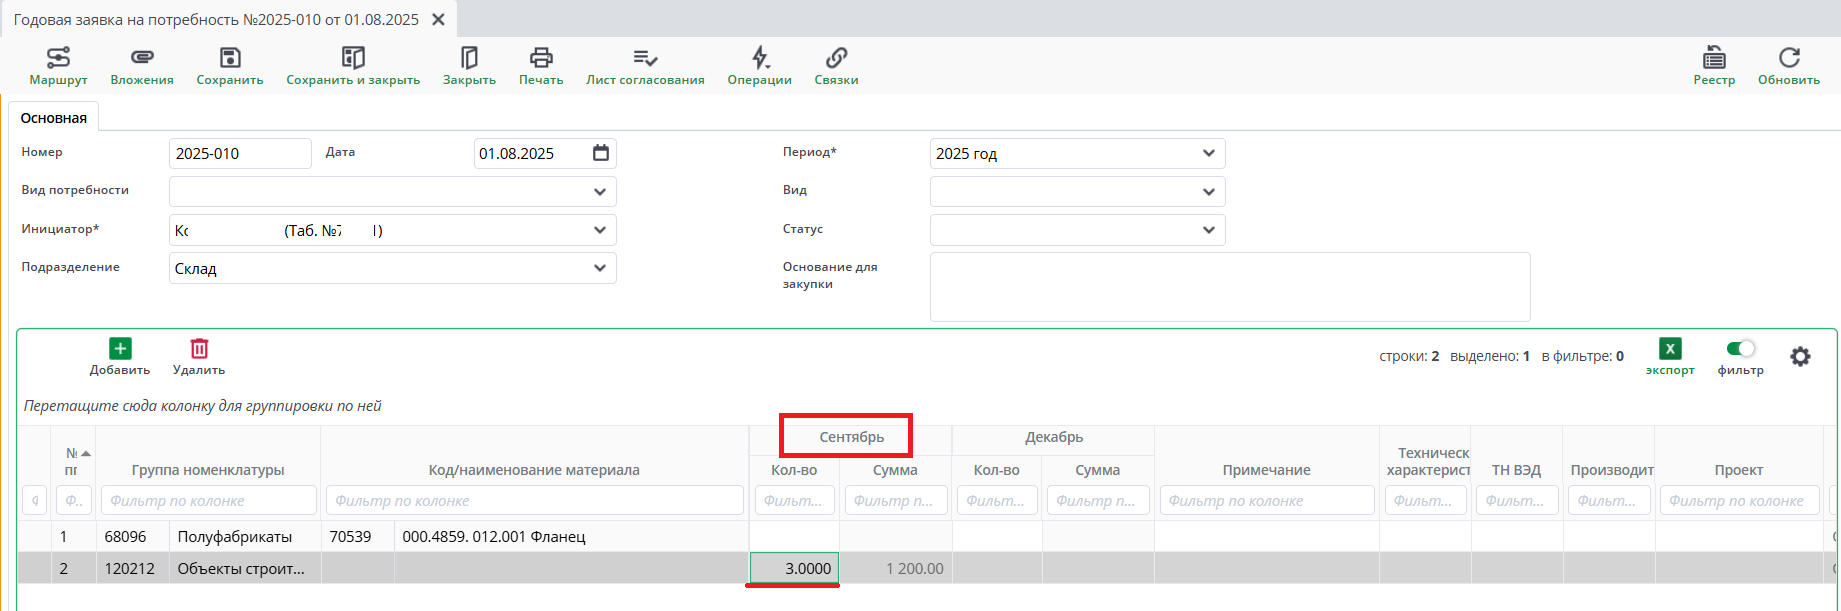Viewport: 1841px width, 611px height.
Task: Toggle the фильтр switch off
Action: [1740, 349]
